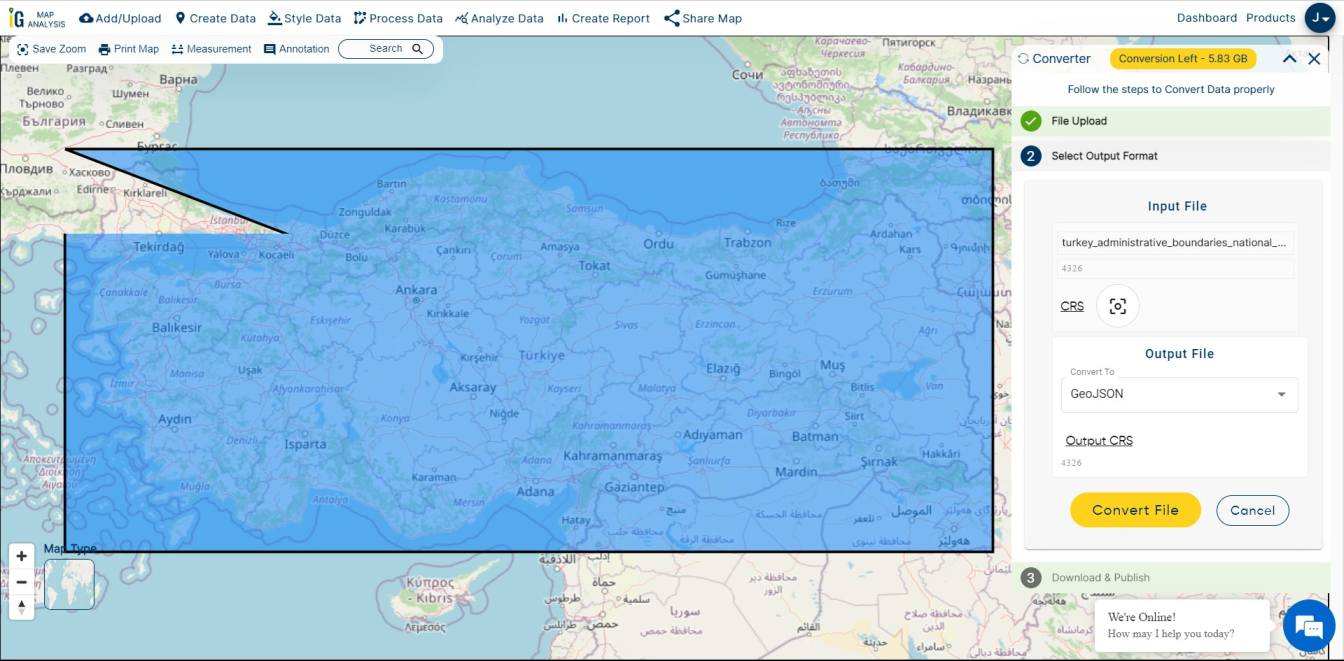Click the Conversion Left 5.83 GB badge
This screenshot has height=661, width=1344.
coord(1182,58)
